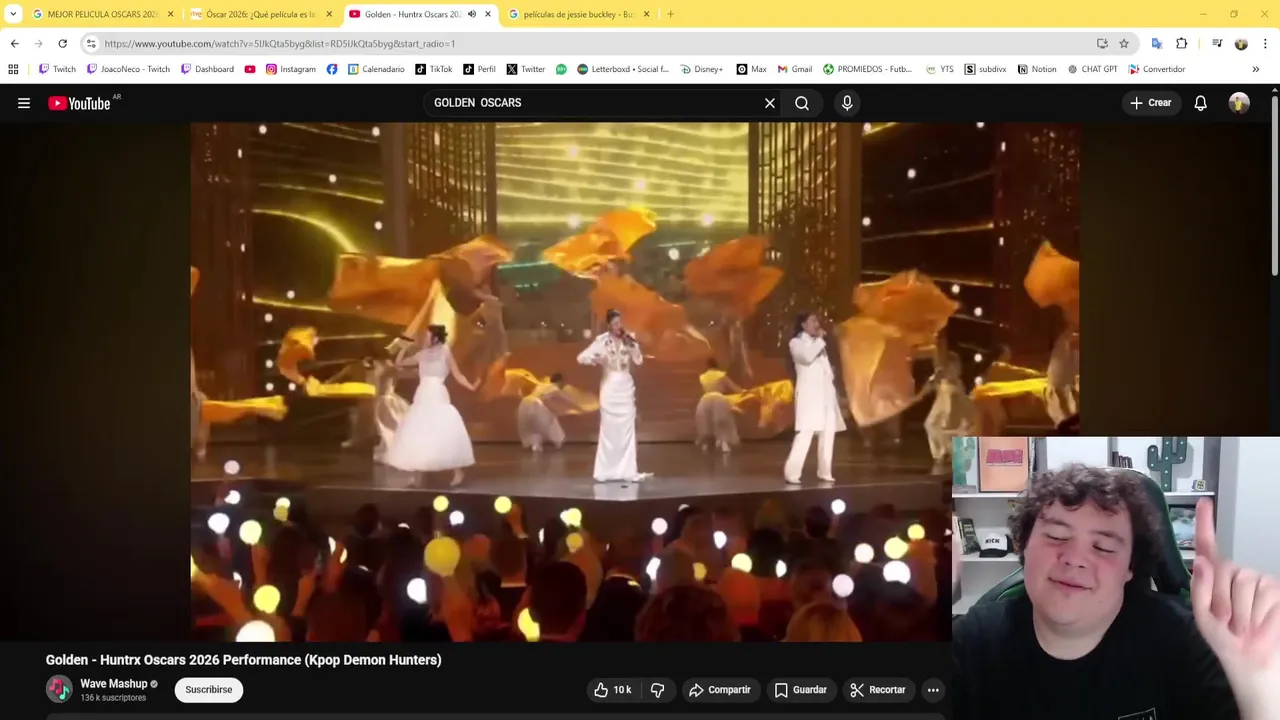
Task: Clip the video with Recortar
Action: 878,690
